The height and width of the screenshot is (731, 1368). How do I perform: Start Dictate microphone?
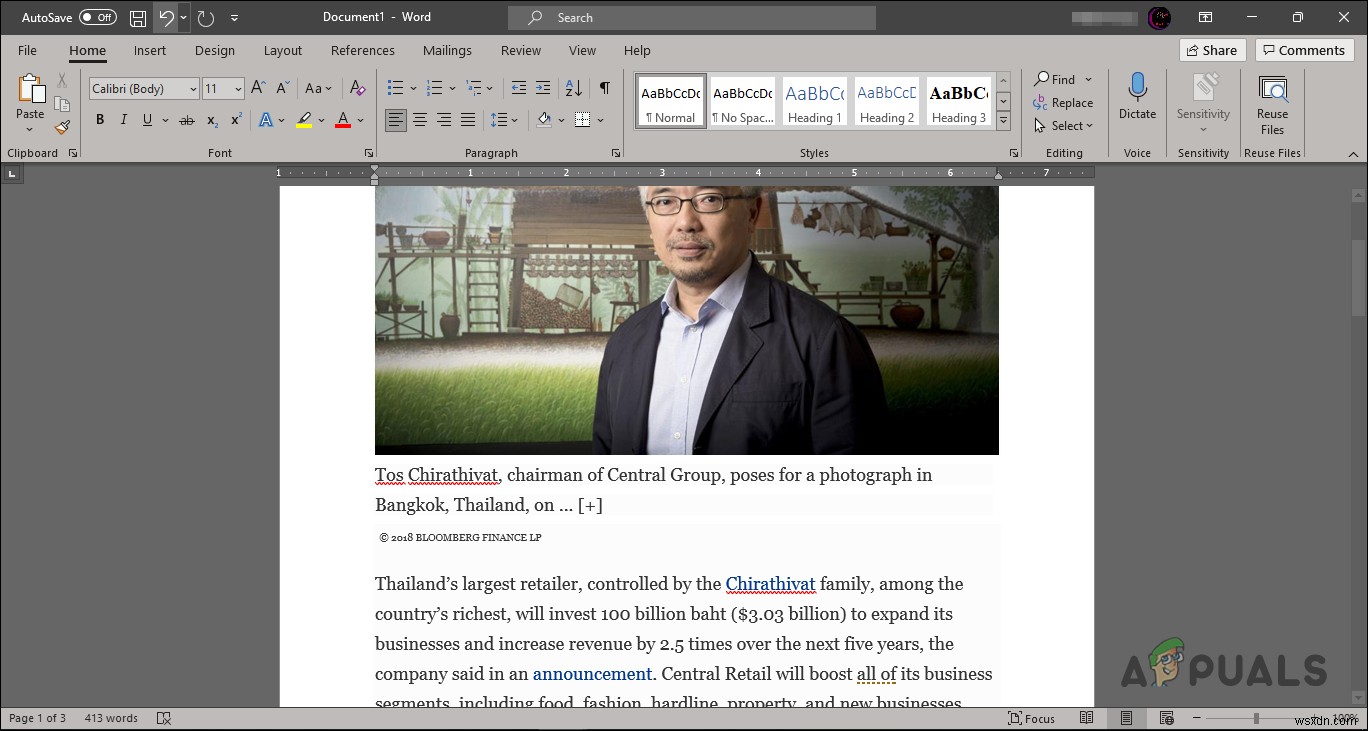(1137, 97)
